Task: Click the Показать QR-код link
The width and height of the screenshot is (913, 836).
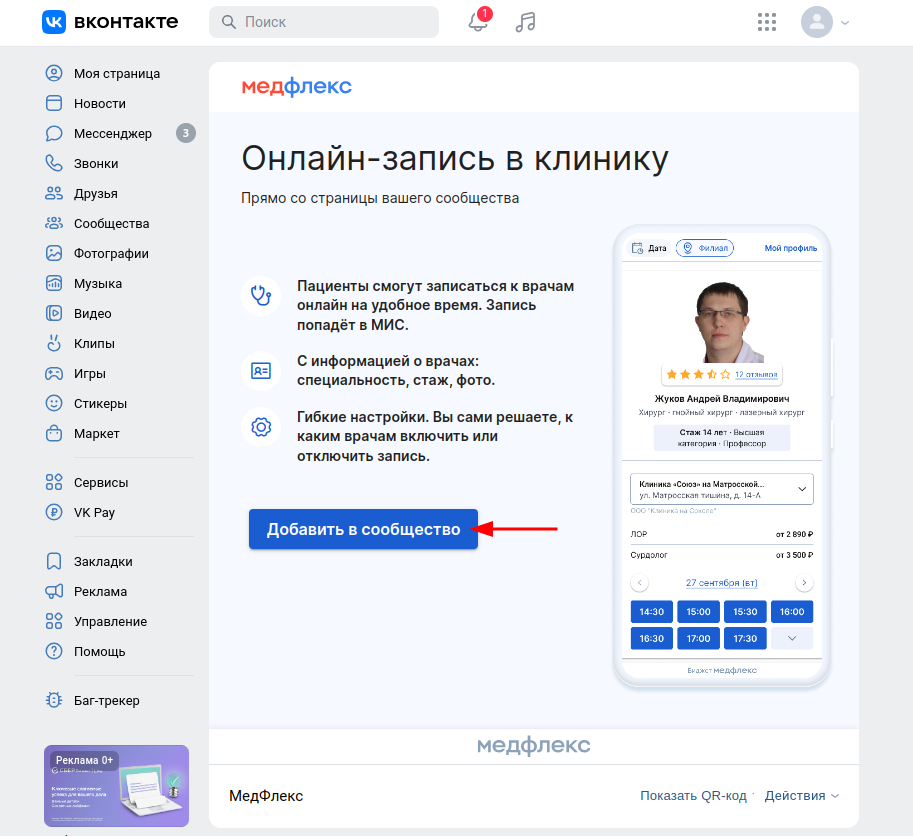Action: tap(693, 796)
